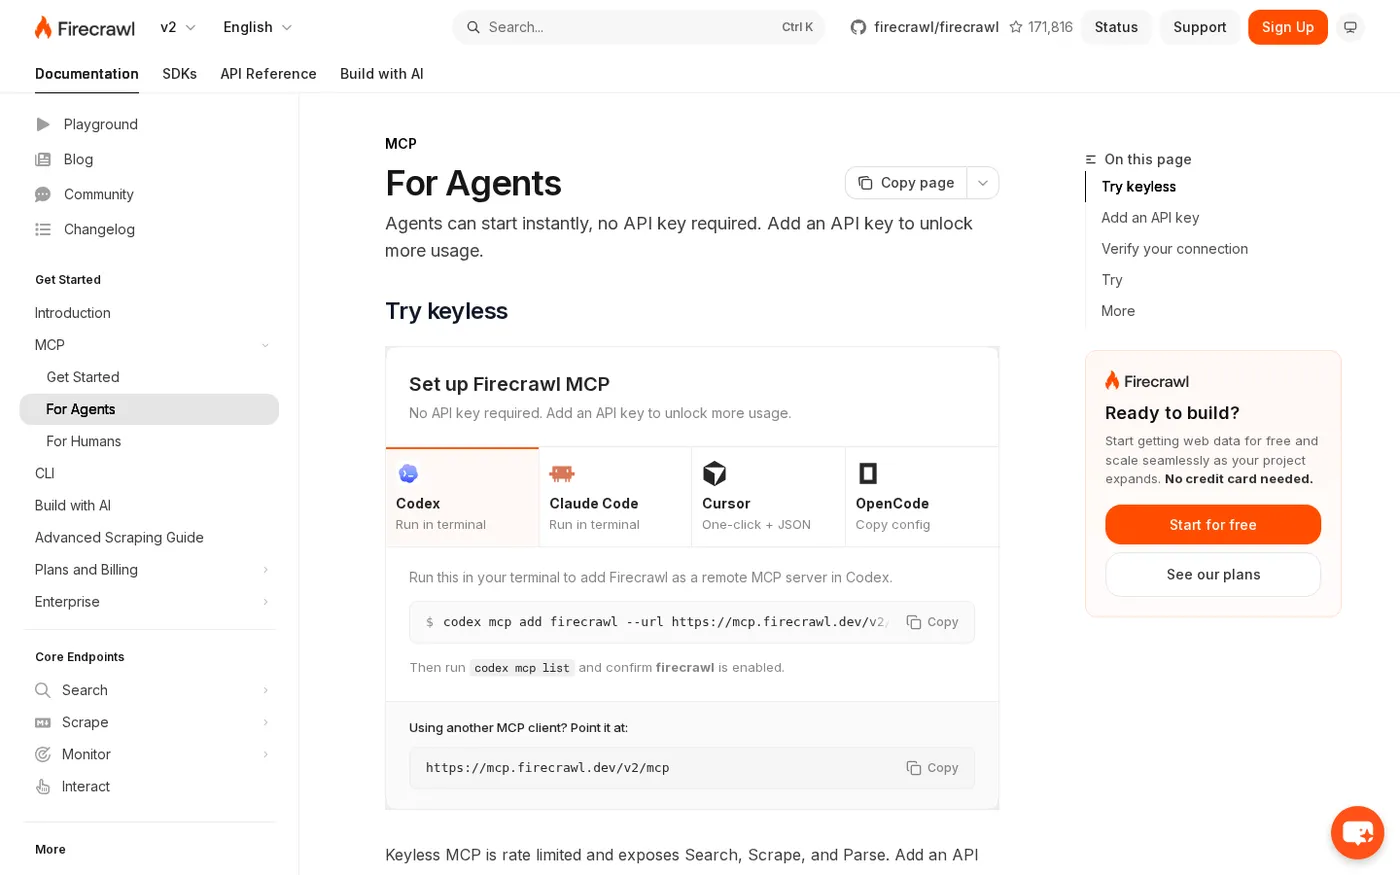Image resolution: width=1400 pixels, height=875 pixels.
Task: Select the Claude Code setup tab
Action: [615, 497]
